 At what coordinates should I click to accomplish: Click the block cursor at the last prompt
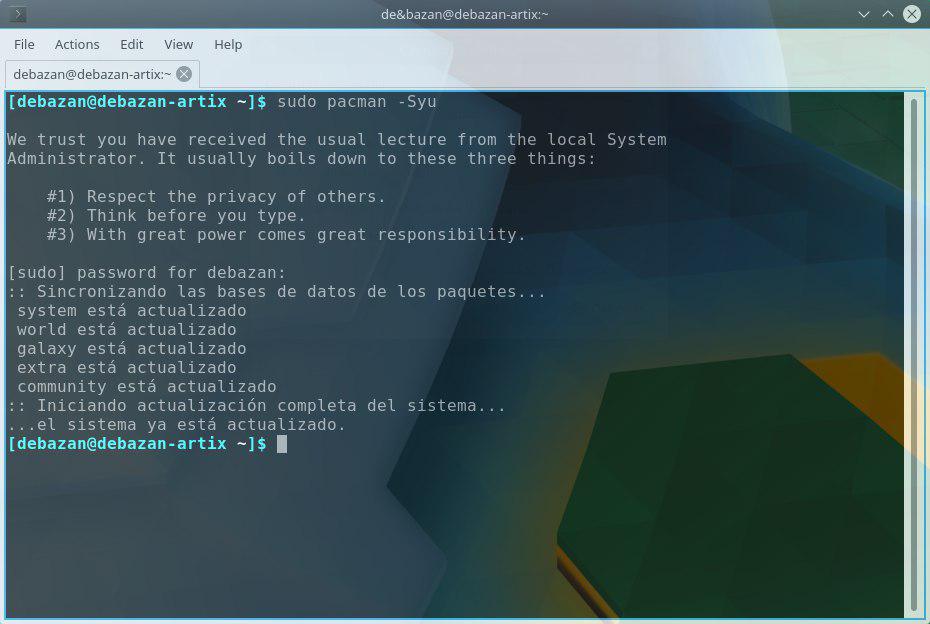coord(282,444)
